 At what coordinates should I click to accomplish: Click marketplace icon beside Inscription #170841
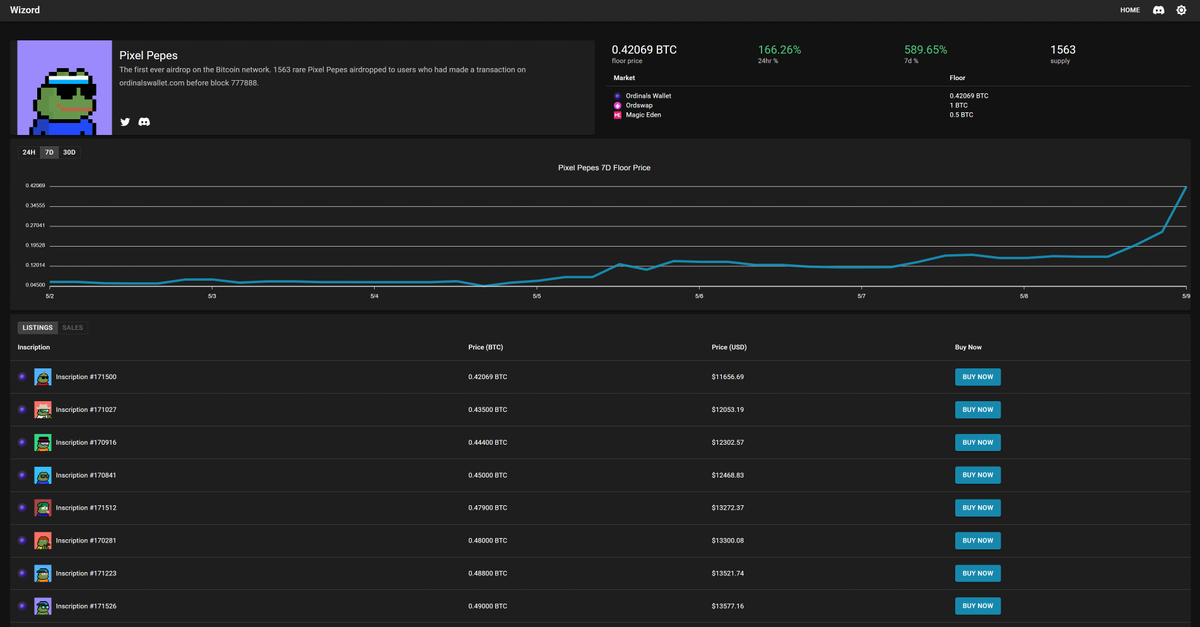click(x=22, y=475)
